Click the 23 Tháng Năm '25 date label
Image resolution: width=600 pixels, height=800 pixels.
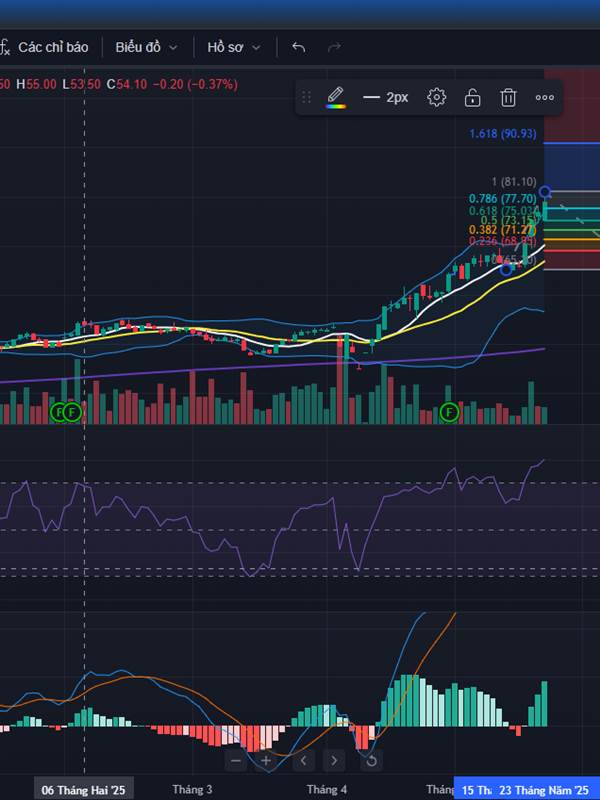pyautogui.click(x=544, y=790)
